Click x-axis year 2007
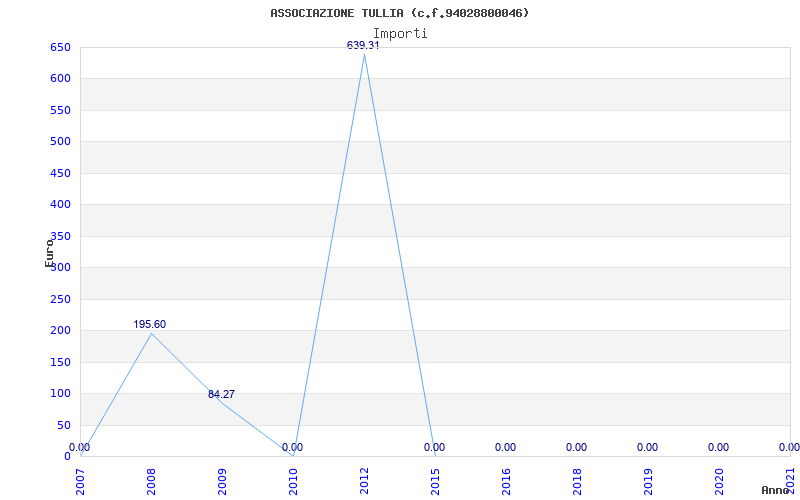Viewport: 800px width, 500px height. tap(81, 482)
